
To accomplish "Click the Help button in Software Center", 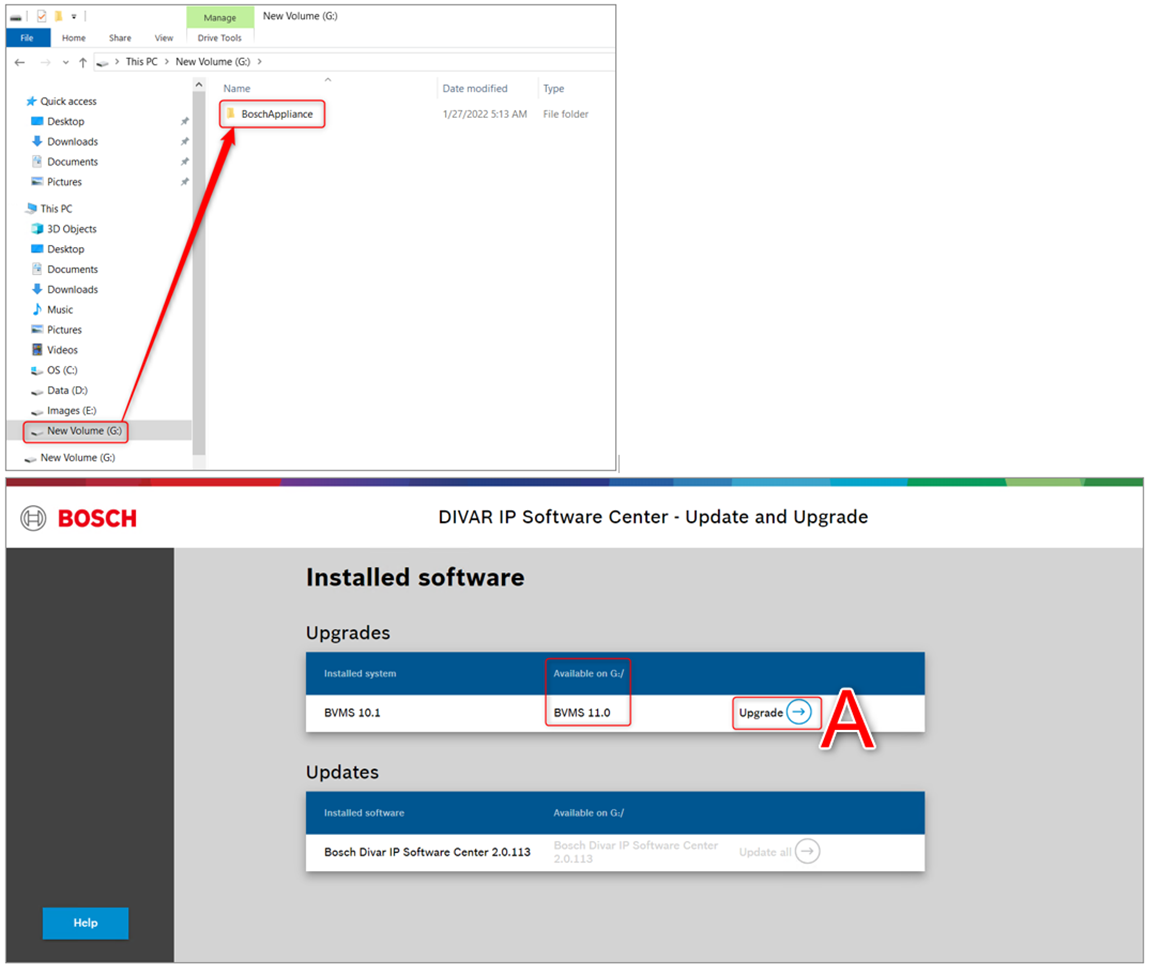I will 85,922.
